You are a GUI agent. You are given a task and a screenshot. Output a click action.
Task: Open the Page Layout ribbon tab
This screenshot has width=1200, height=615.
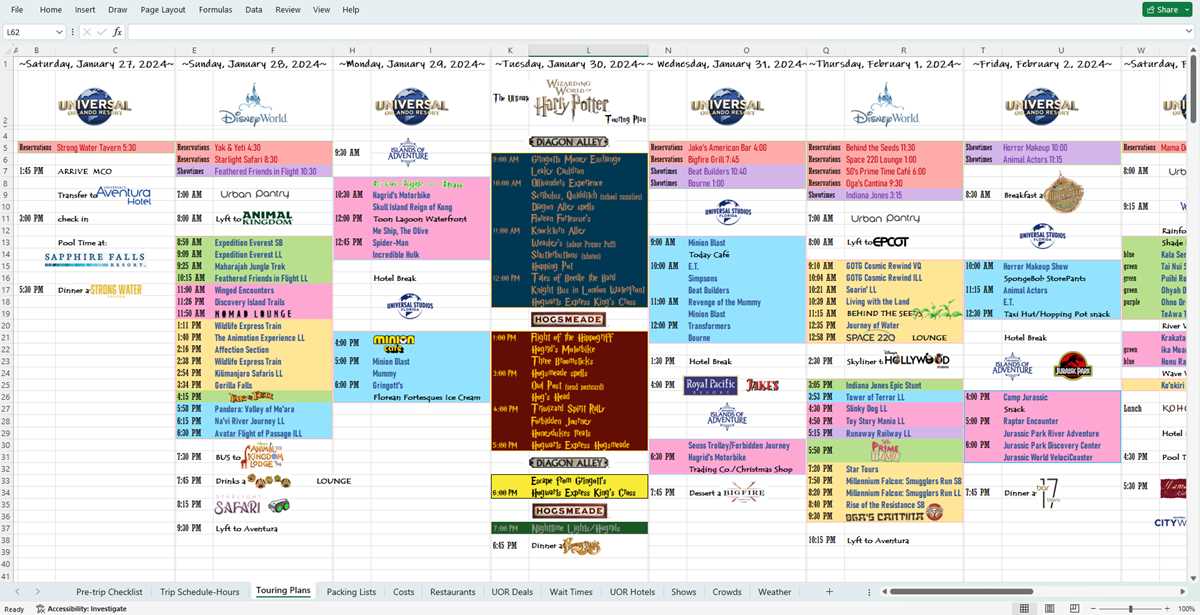click(x=163, y=9)
